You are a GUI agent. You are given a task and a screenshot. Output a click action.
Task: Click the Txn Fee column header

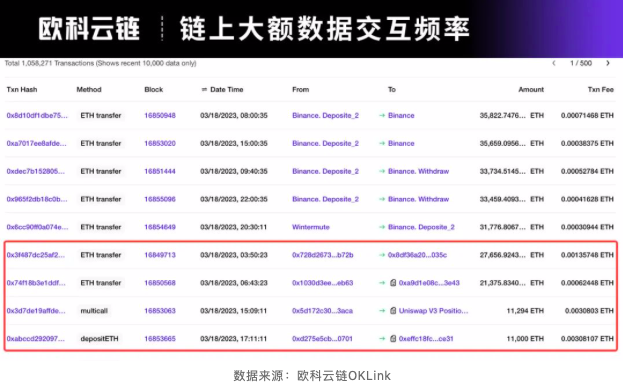pos(601,89)
